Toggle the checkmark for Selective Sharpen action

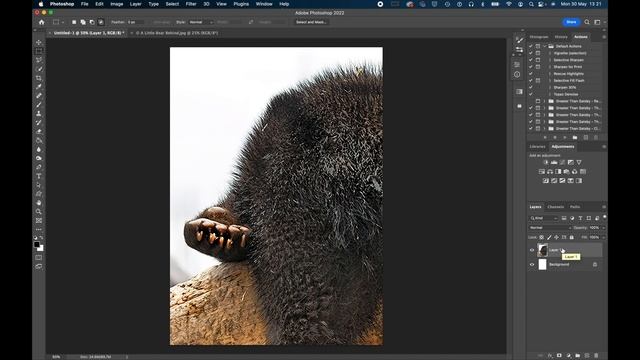[x=531, y=60]
